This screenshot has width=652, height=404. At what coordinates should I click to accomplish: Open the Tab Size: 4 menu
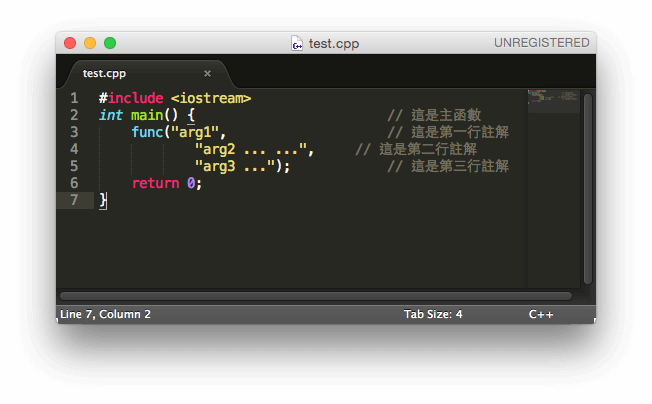click(433, 314)
